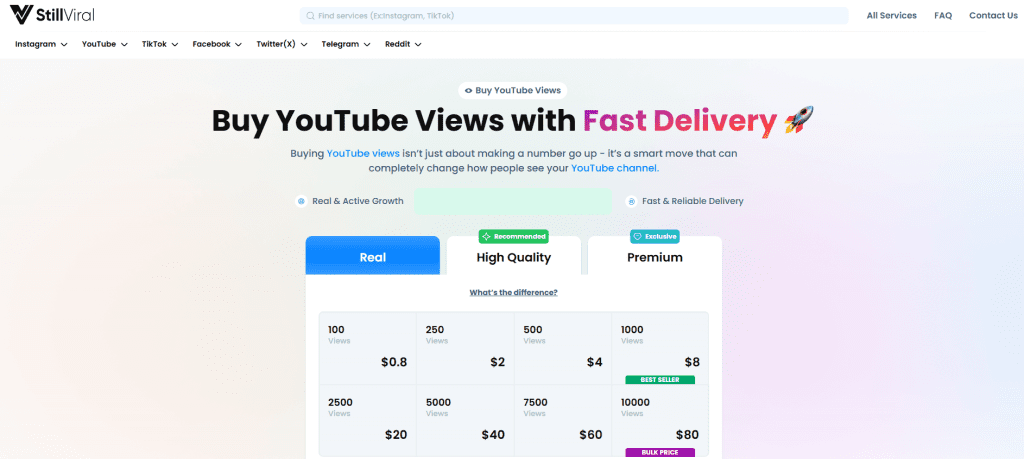Image resolution: width=1024 pixels, height=459 pixels.
Task: Select the 250 Views $2 package
Action: tap(465, 348)
